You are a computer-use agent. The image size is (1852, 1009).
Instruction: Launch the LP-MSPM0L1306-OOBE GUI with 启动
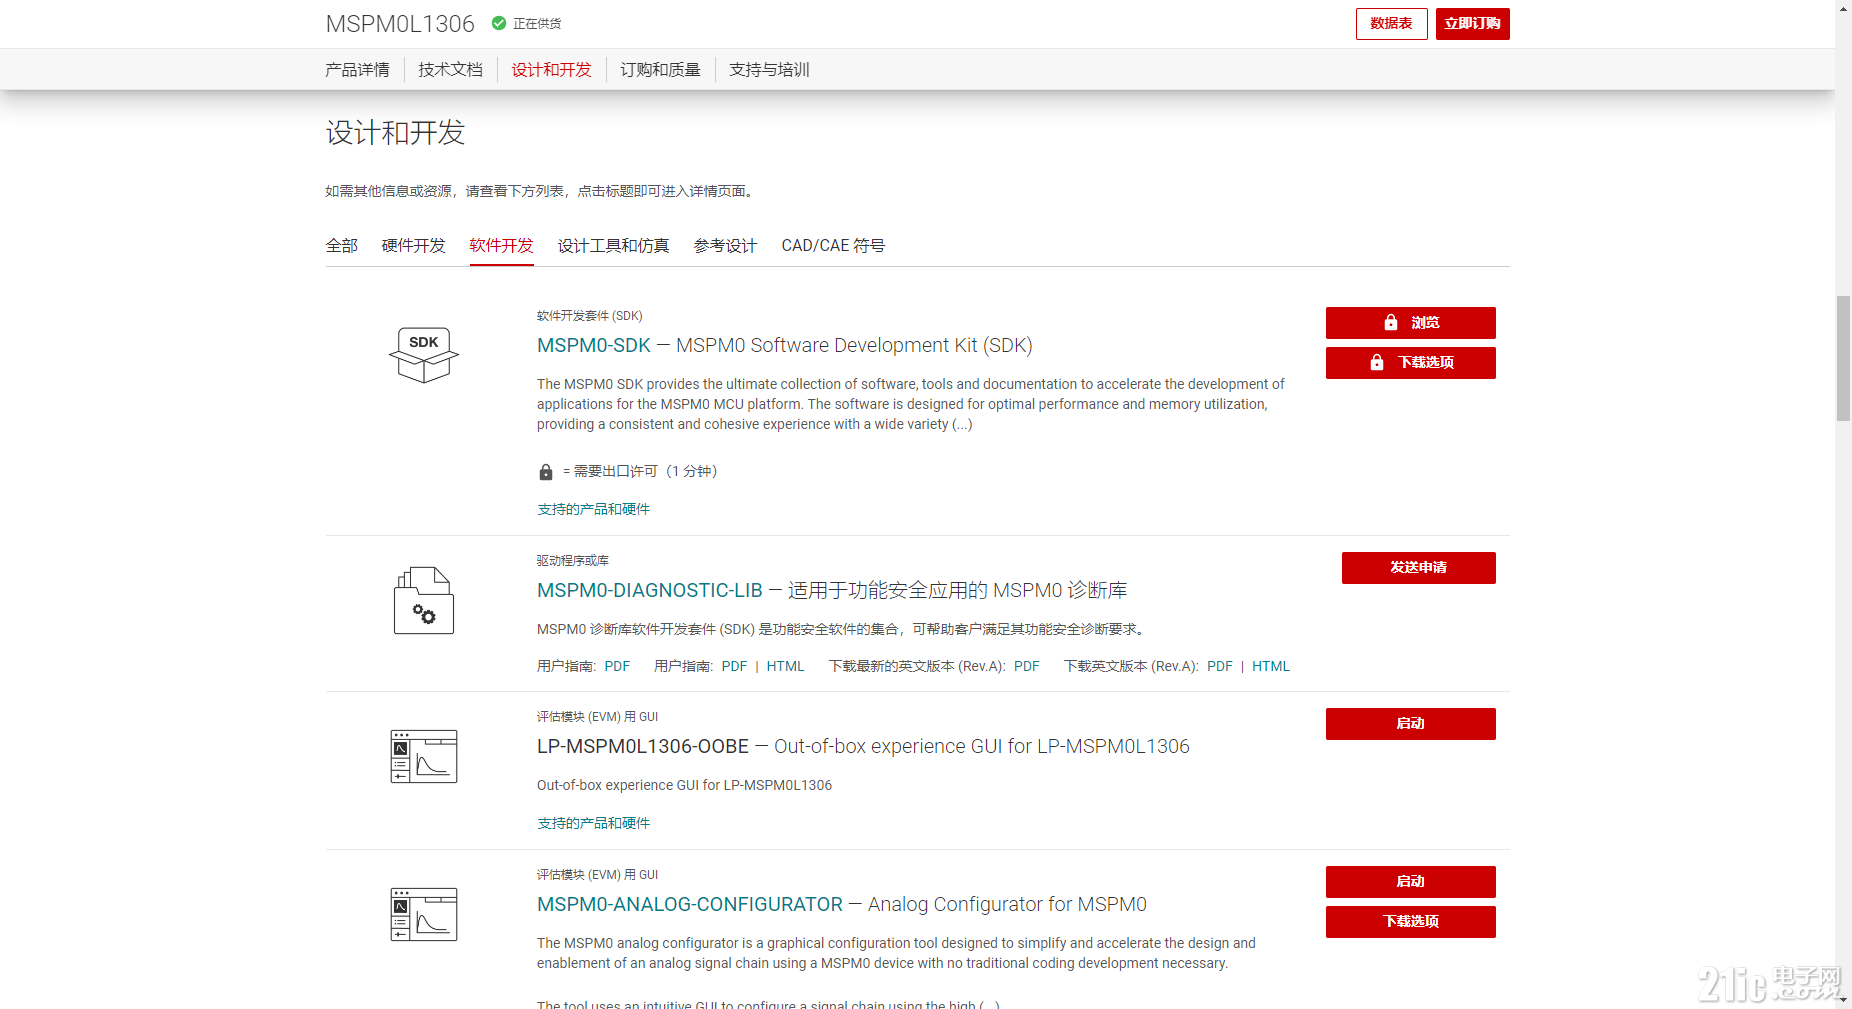tap(1410, 724)
